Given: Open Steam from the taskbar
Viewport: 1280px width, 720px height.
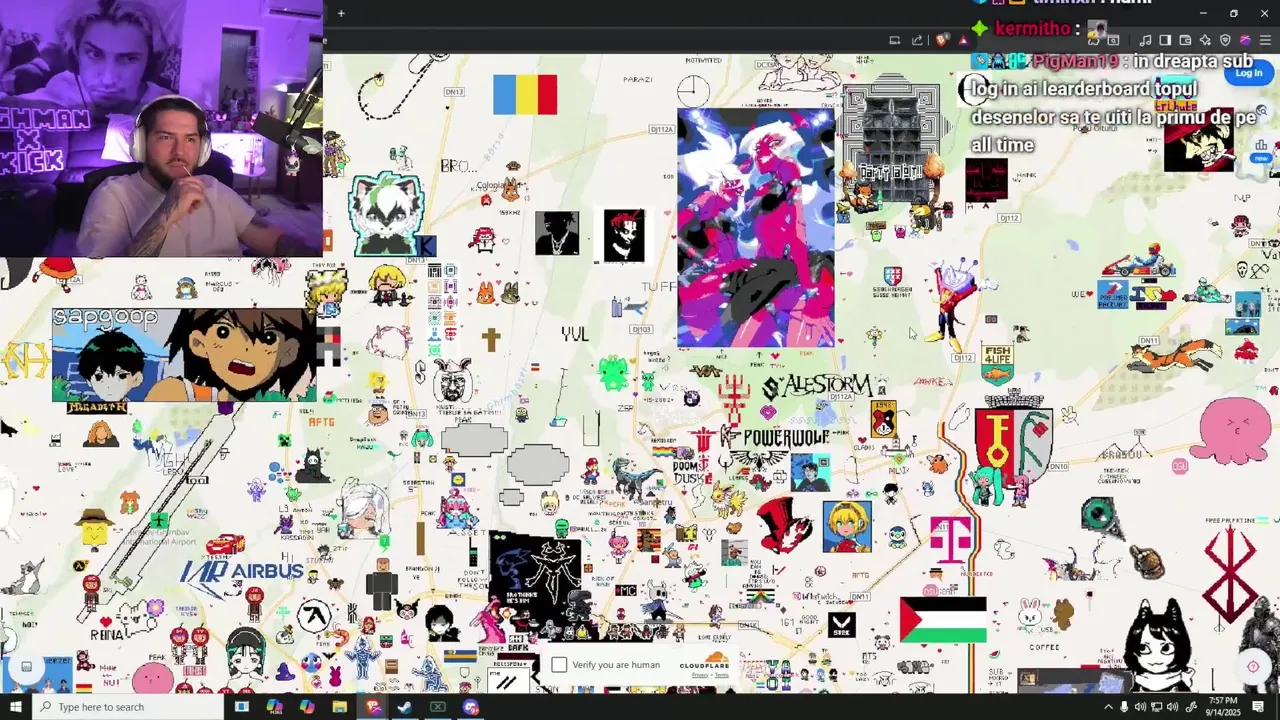Looking at the screenshot, I should (405, 707).
